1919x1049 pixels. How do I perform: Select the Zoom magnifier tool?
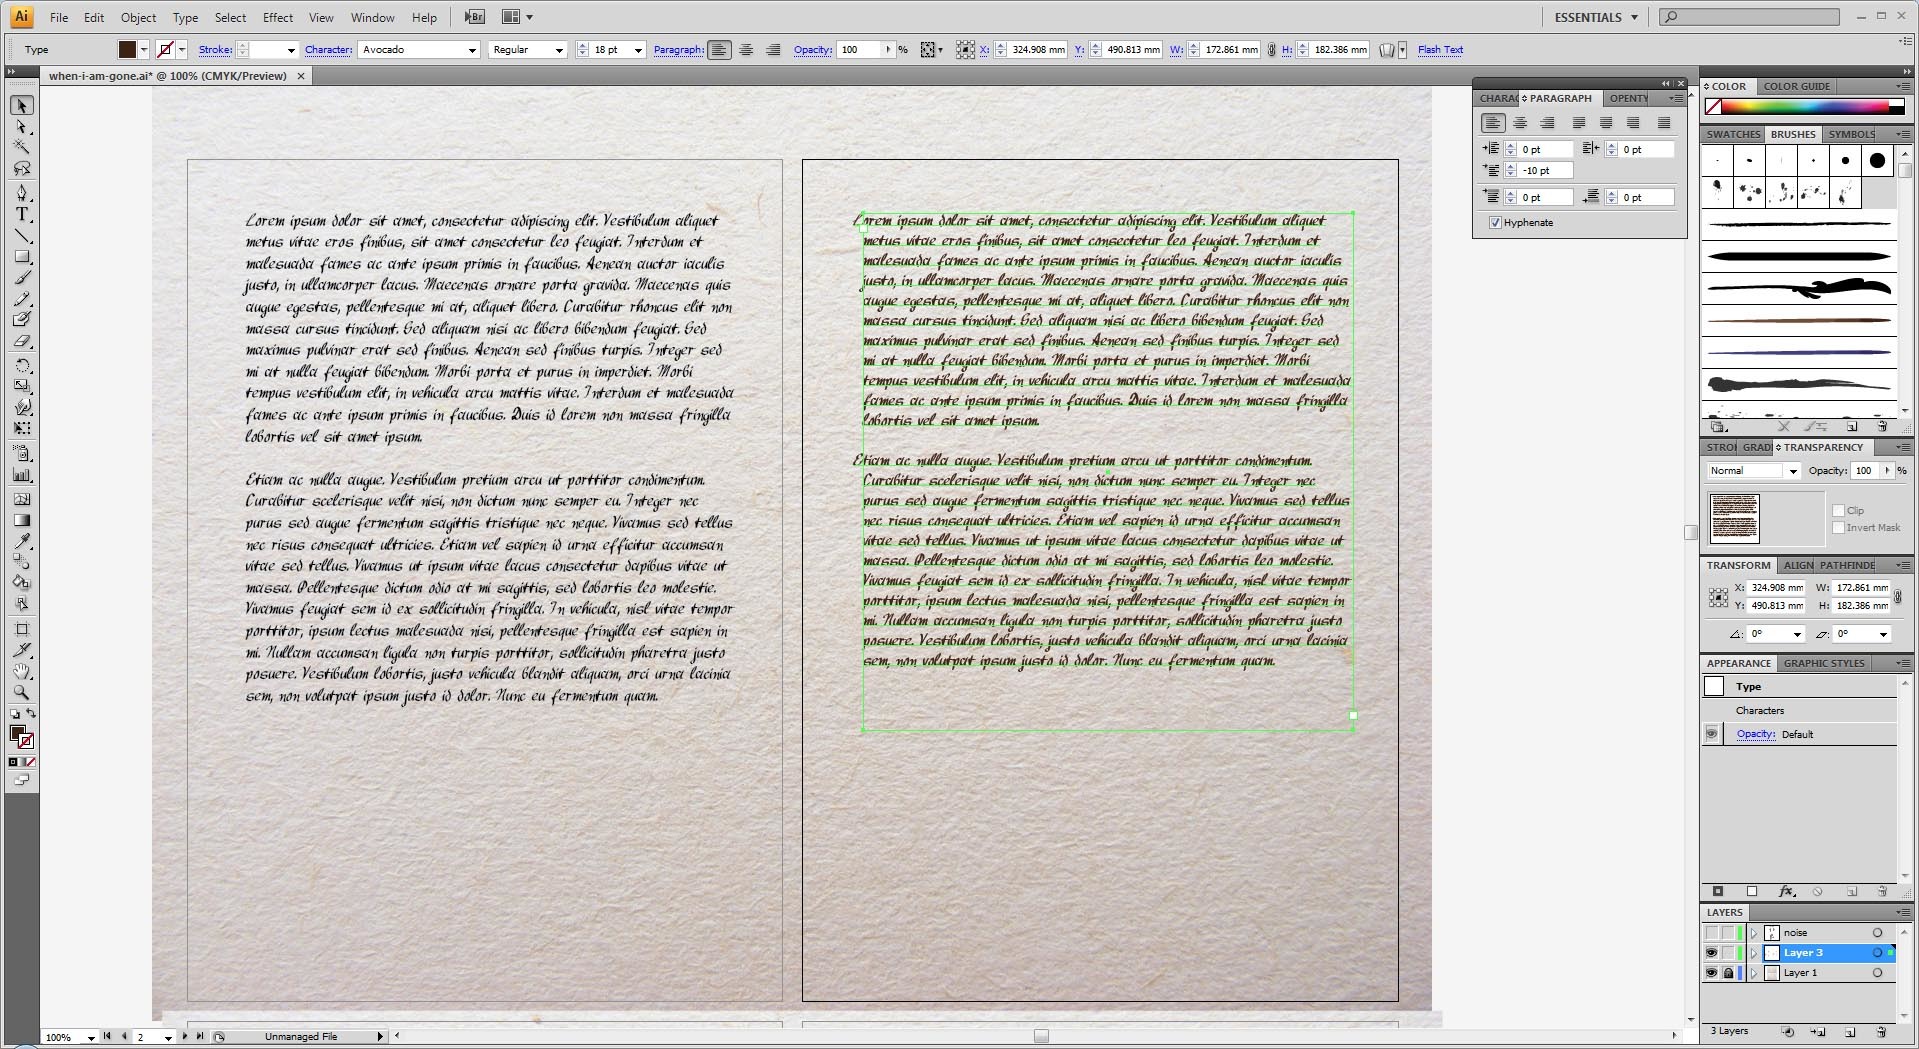click(x=22, y=692)
